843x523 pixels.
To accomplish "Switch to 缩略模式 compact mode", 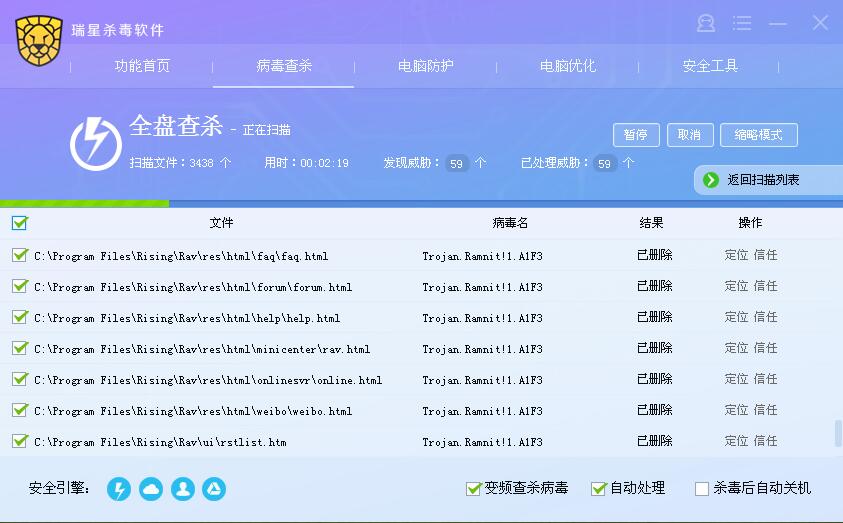I will (x=759, y=134).
